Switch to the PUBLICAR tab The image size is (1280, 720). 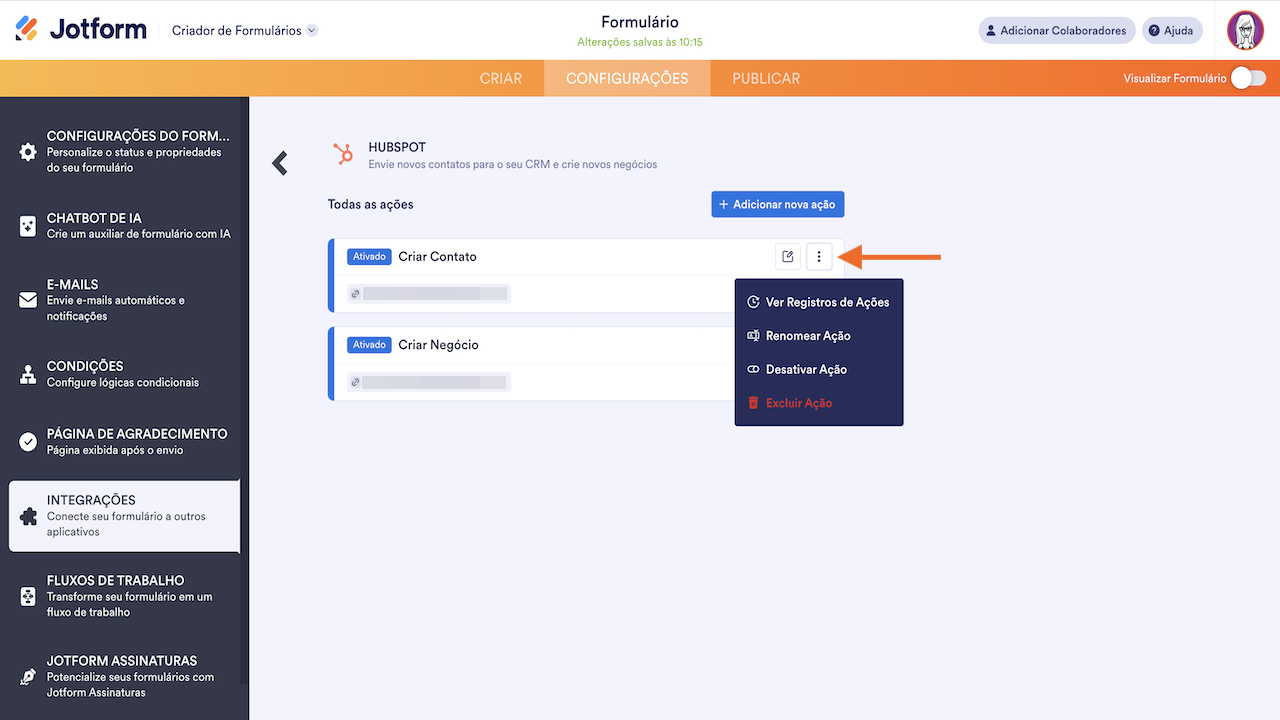(766, 78)
